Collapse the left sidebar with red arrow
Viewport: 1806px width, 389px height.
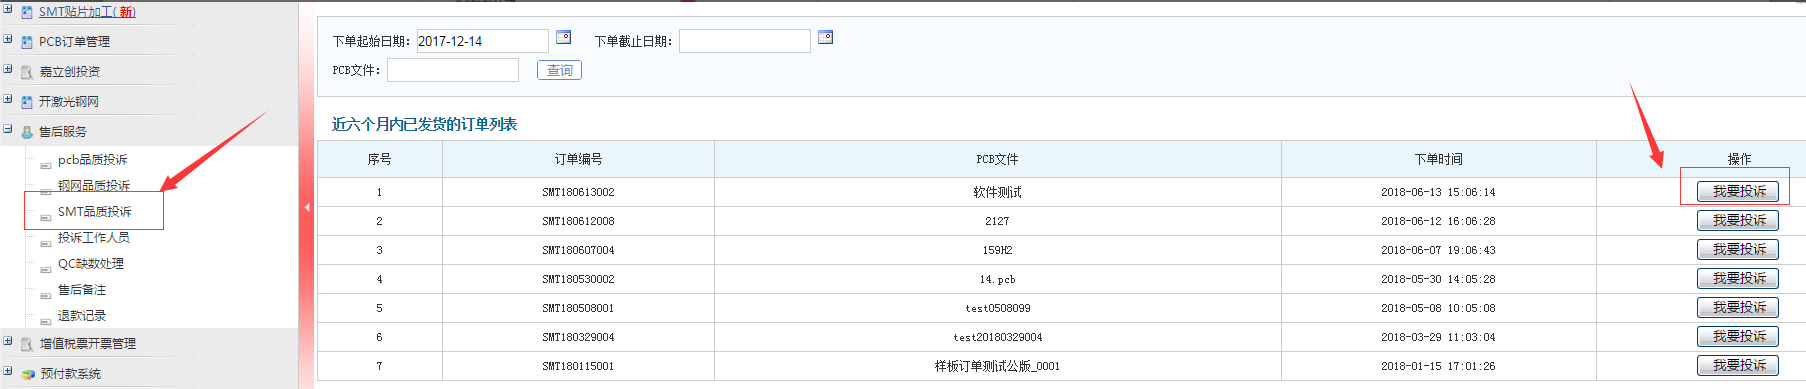tap(307, 207)
